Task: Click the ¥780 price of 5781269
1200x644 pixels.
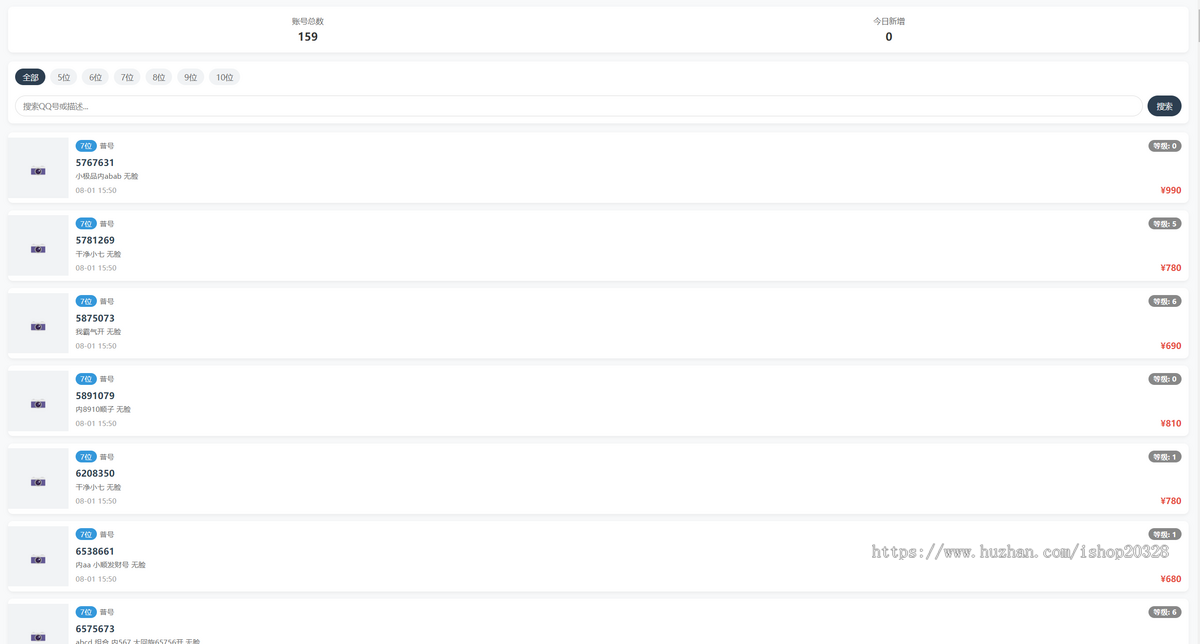Action: [1171, 268]
